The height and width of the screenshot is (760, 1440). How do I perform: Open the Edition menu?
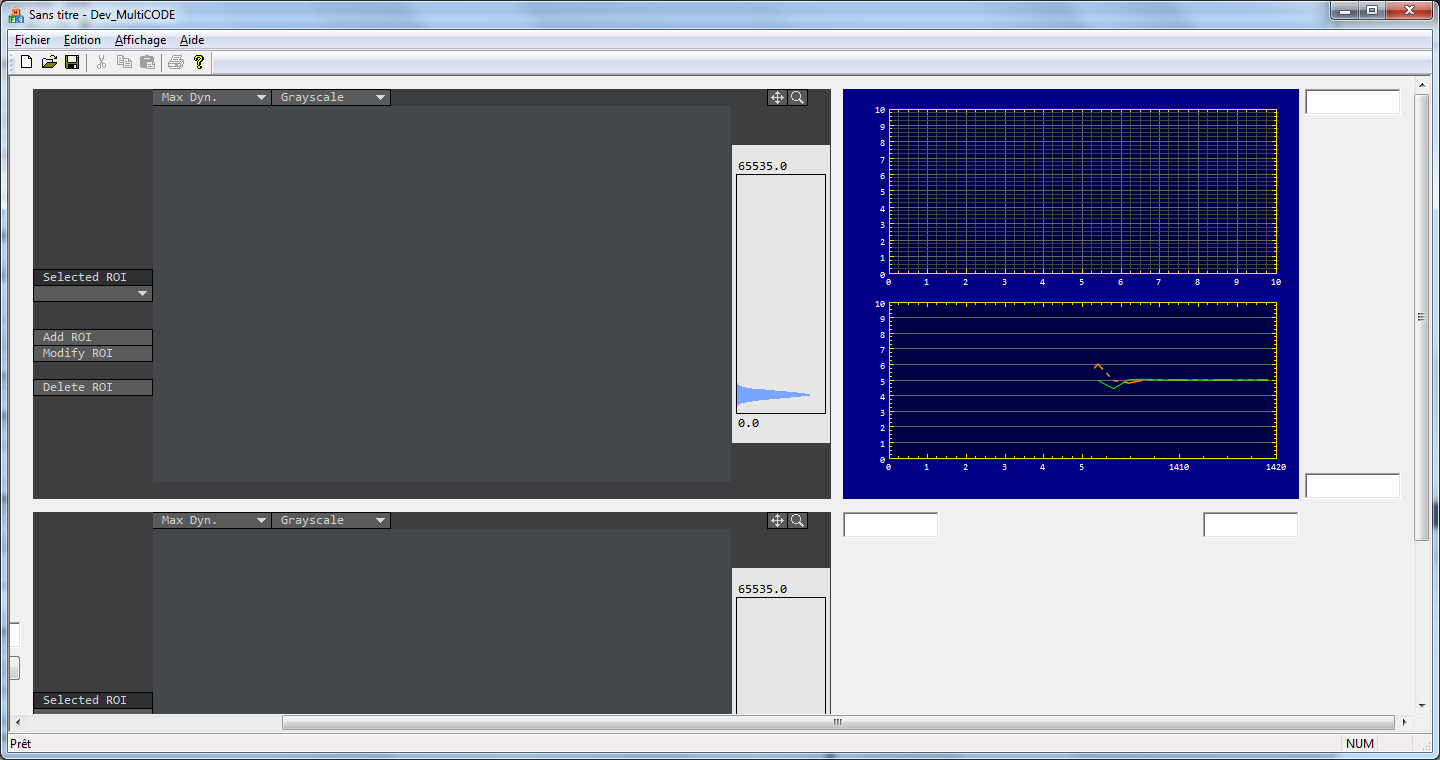point(82,40)
